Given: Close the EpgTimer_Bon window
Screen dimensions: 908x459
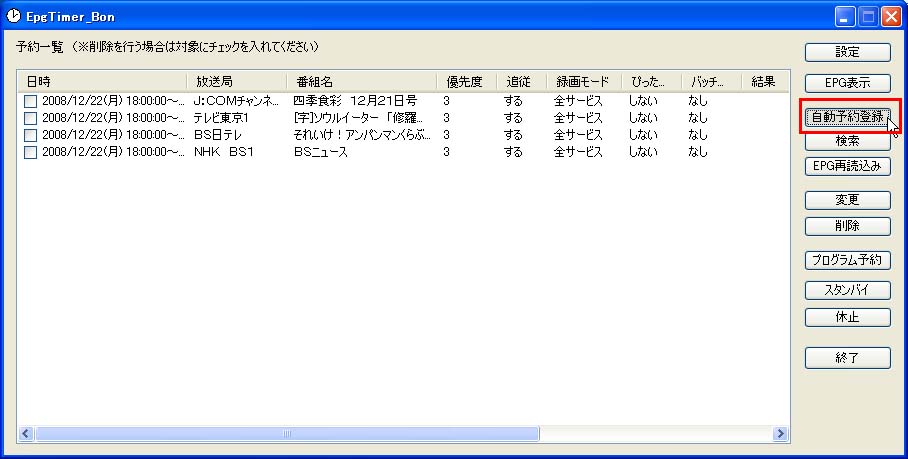Looking at the screenshot, I should pyautogui.click(x=891, y=17).
